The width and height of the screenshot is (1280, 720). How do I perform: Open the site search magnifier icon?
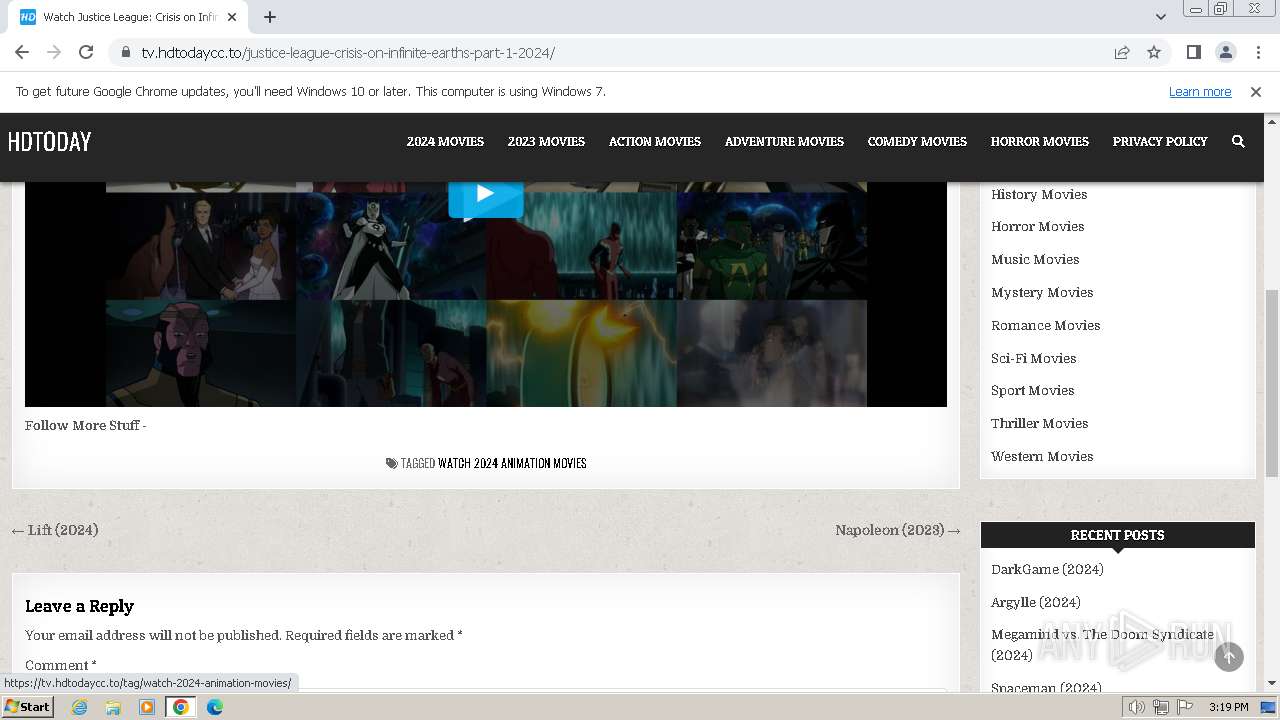click(1238, 142)
